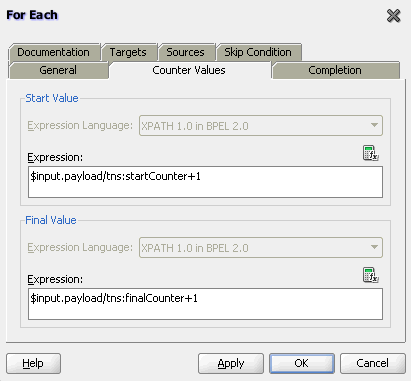Screen dimensions: 411x381
Task: Open the Targets tab
Action: tap(128, 52)
